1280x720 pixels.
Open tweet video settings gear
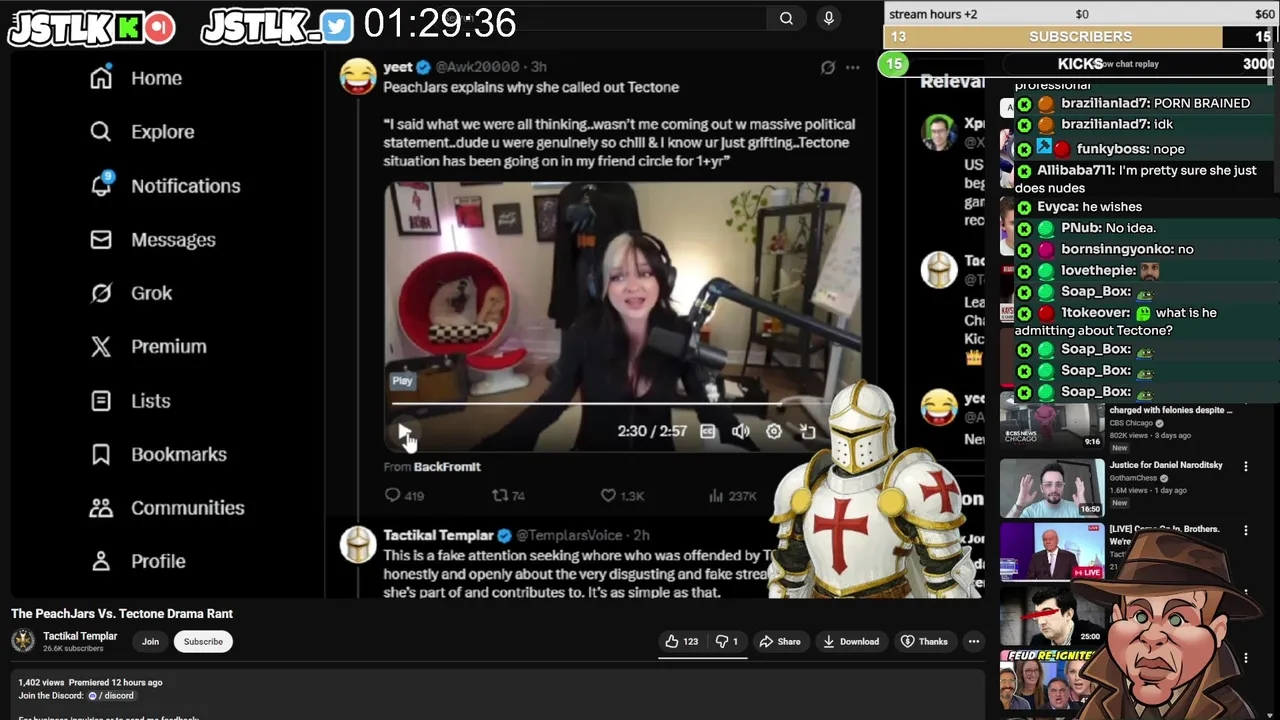[773, 431]
